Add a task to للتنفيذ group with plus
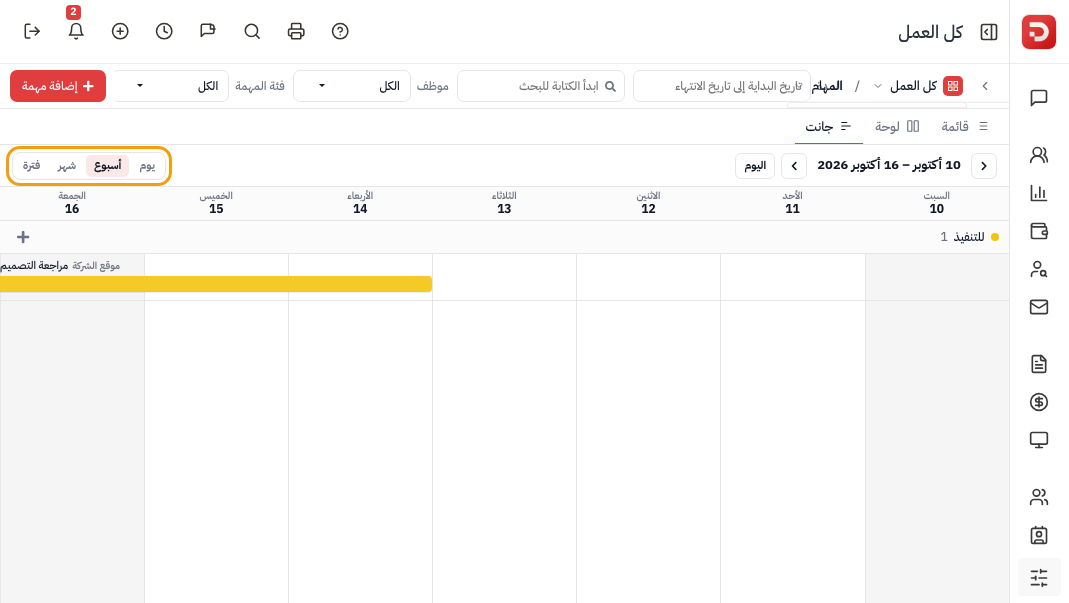Viewport: 1069px width, 603px height. pyautogui.click(x=23, y=237)
